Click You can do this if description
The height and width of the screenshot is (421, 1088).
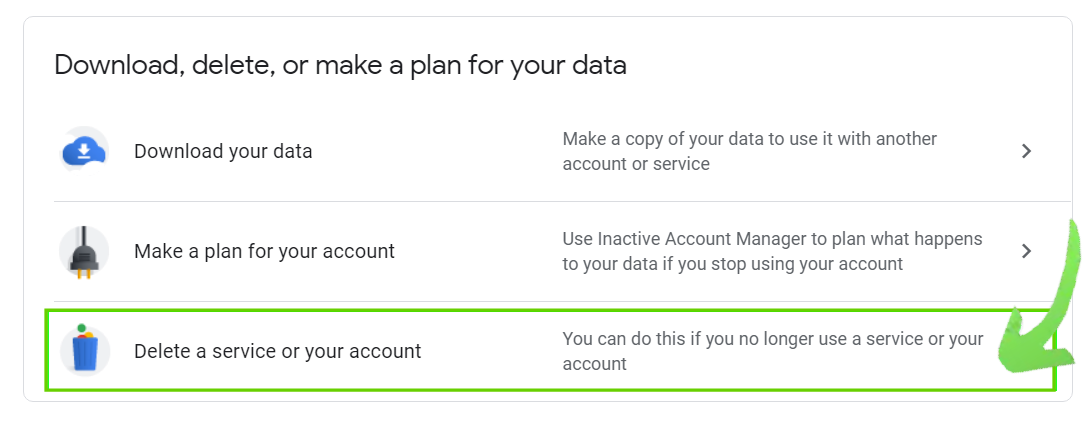tap(772, 351)
